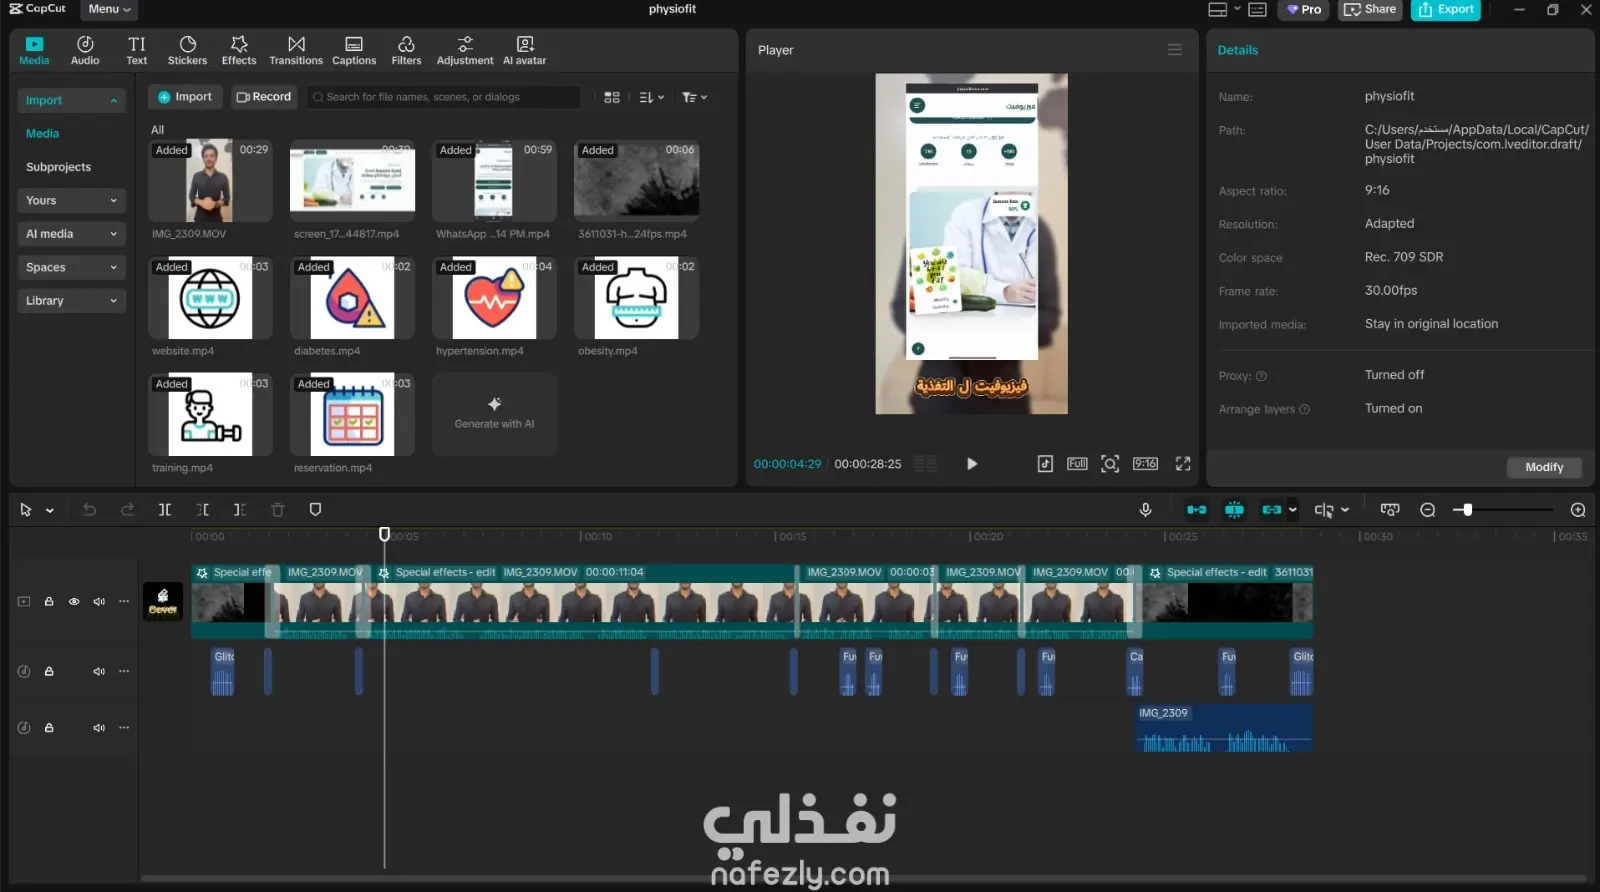Enter fullscreen preview in Player
This screenshot has height=892, width=1600.
[1183, 464]
